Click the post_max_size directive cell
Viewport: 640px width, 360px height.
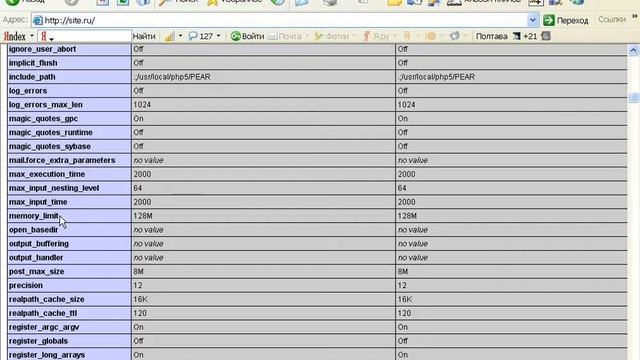pyautogui.click(x=69, y=271)
